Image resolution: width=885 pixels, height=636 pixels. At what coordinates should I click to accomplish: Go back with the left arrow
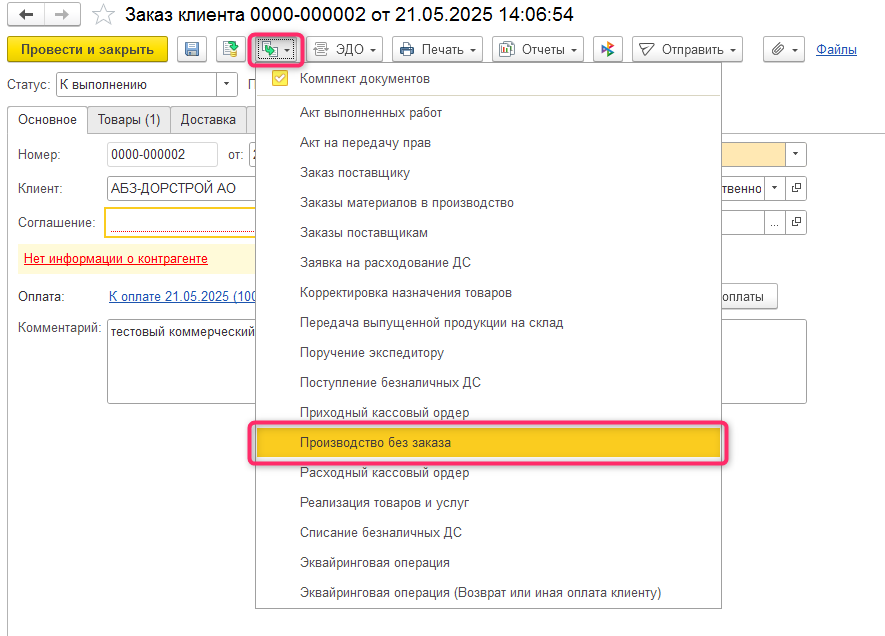25,15
